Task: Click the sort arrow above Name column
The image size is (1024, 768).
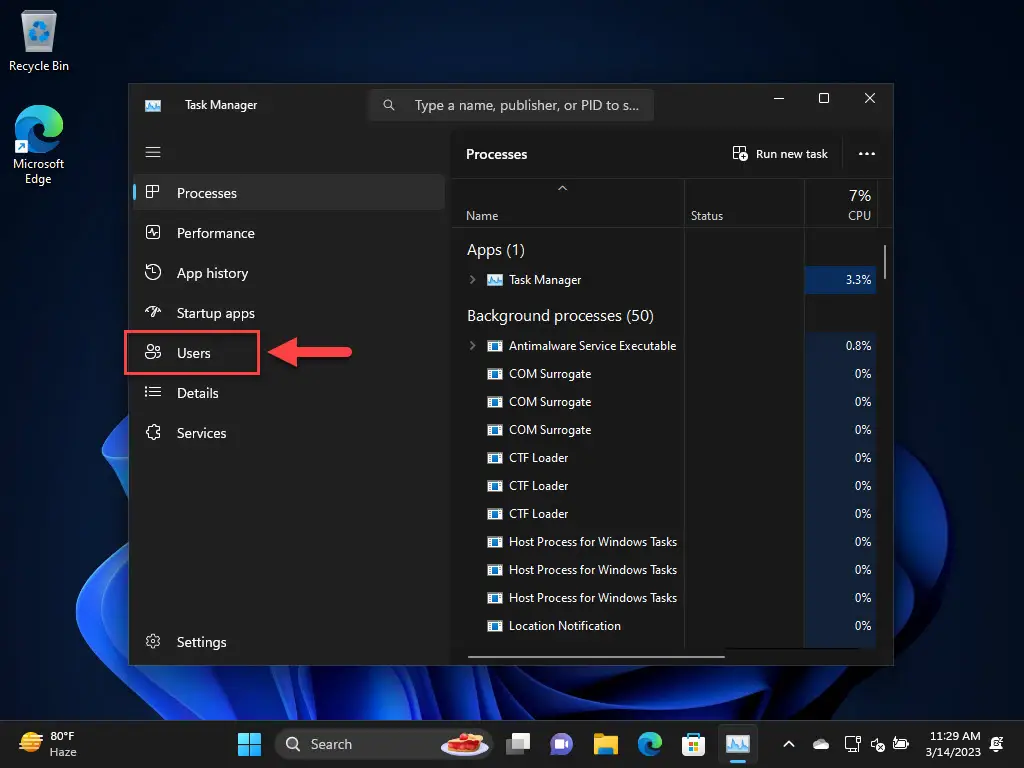Action: (562, 188)
